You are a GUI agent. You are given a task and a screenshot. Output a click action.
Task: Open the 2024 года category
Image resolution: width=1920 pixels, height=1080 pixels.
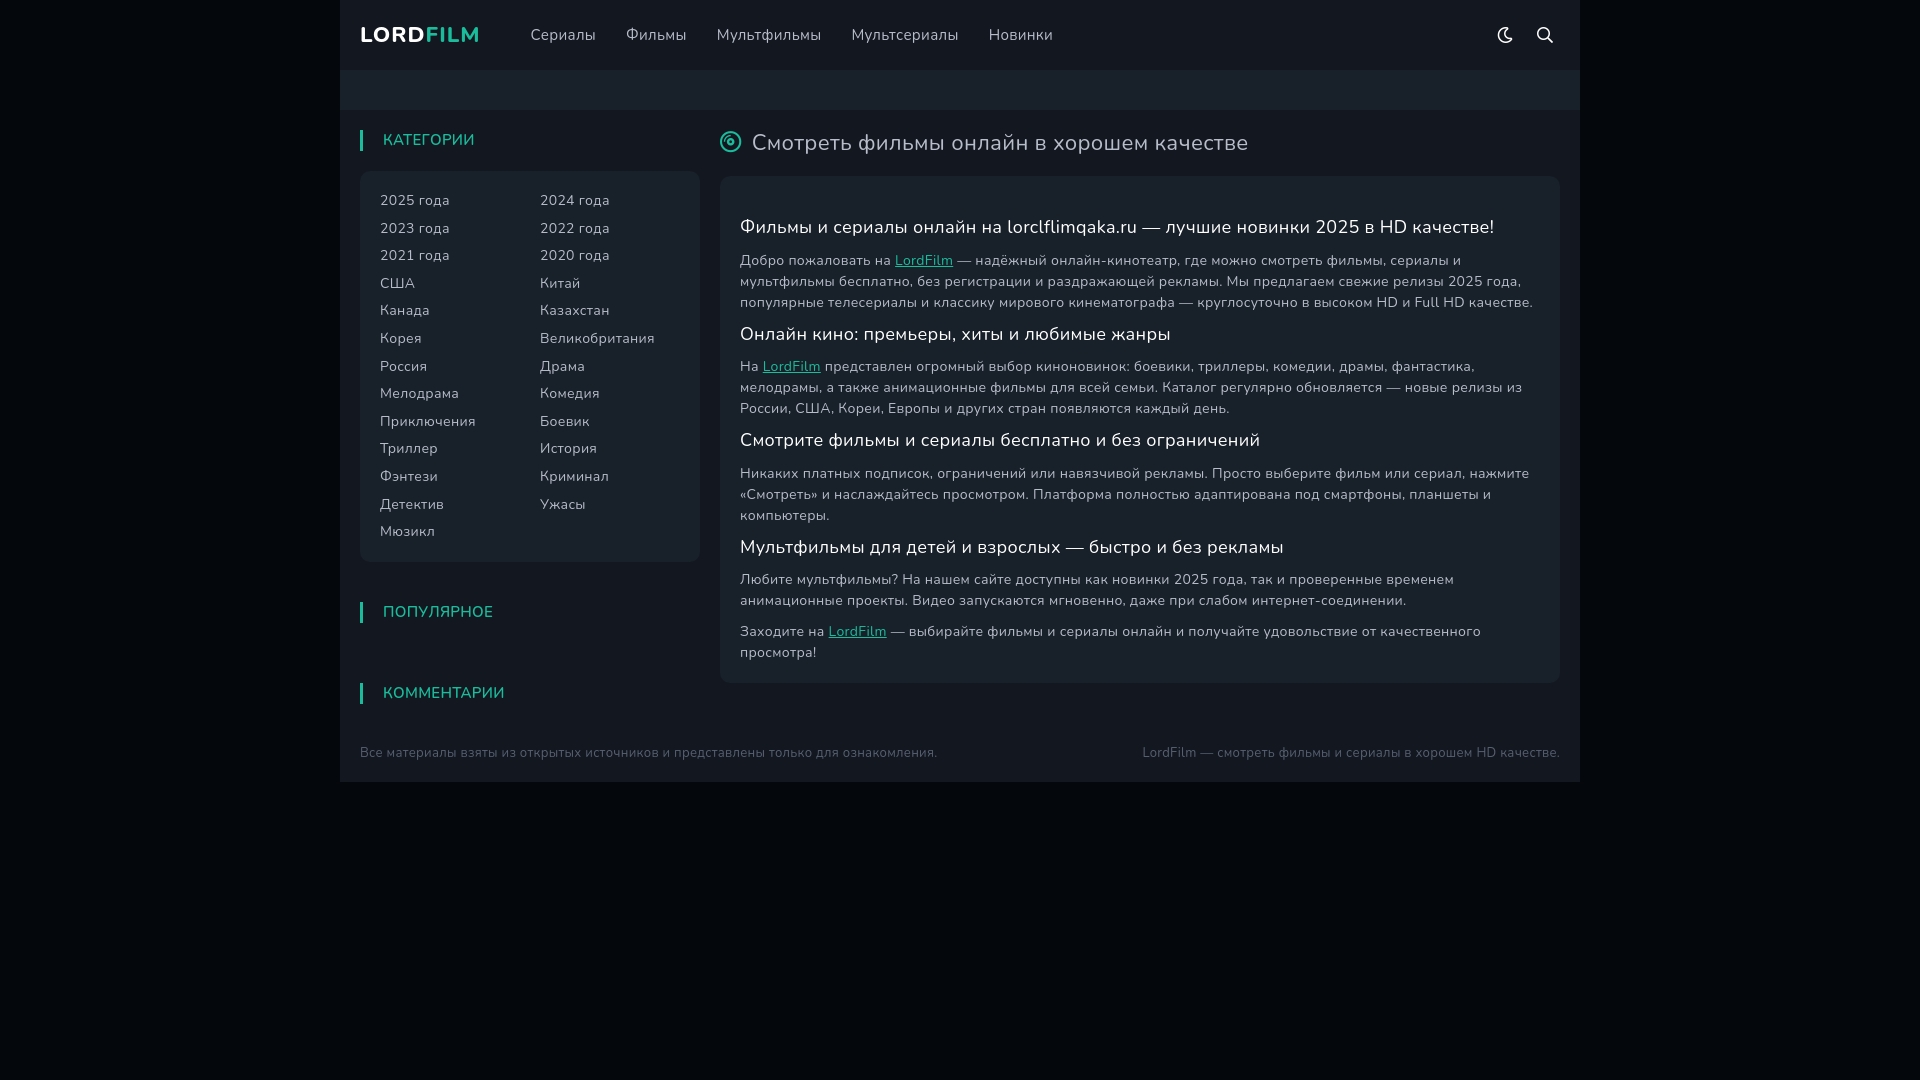[574, 201]
